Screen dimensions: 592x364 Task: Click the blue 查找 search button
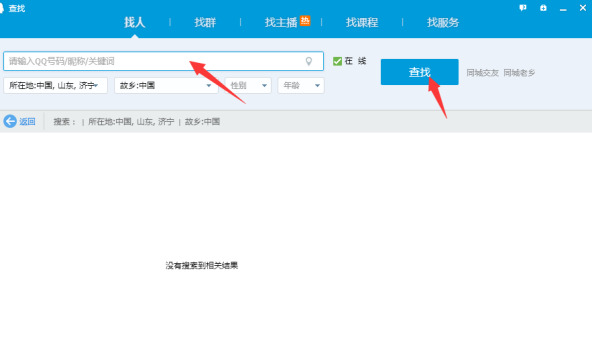[x=419, y=72]
